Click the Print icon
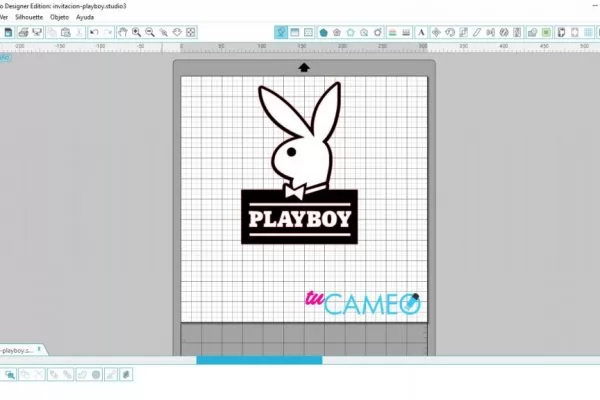Viewport: 600px width, 400px height. point(23,33)
